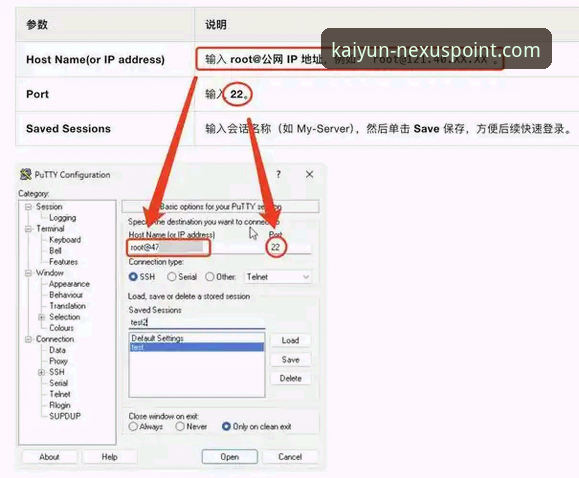This screenshot has height=478, width=579.
Task: Close the PuTTY Configuration window
Action: tap(309, 174)
